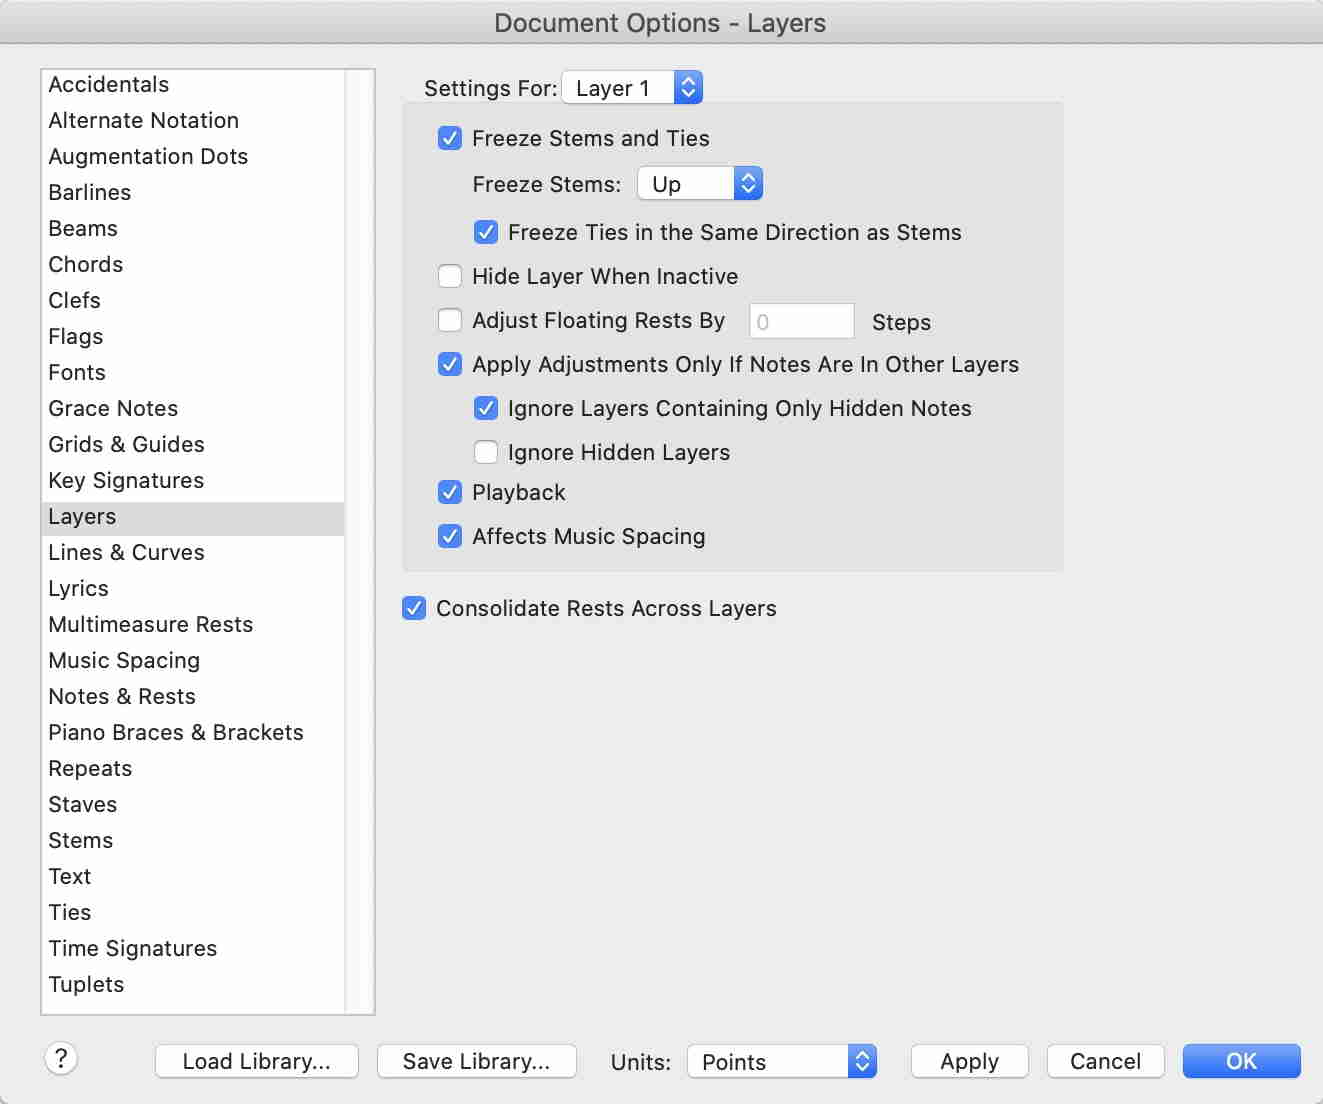Open the Freeze Stems direction dropdown
This screenshot has height=1104, width=1323.
tap(700, 184)
